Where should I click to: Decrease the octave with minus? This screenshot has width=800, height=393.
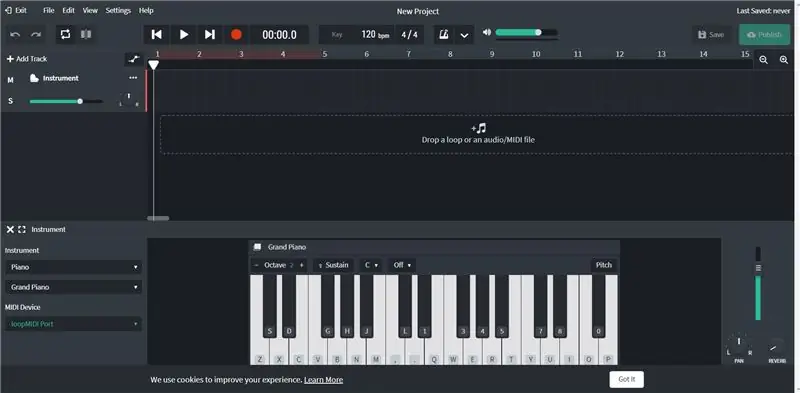pos(256,265)
